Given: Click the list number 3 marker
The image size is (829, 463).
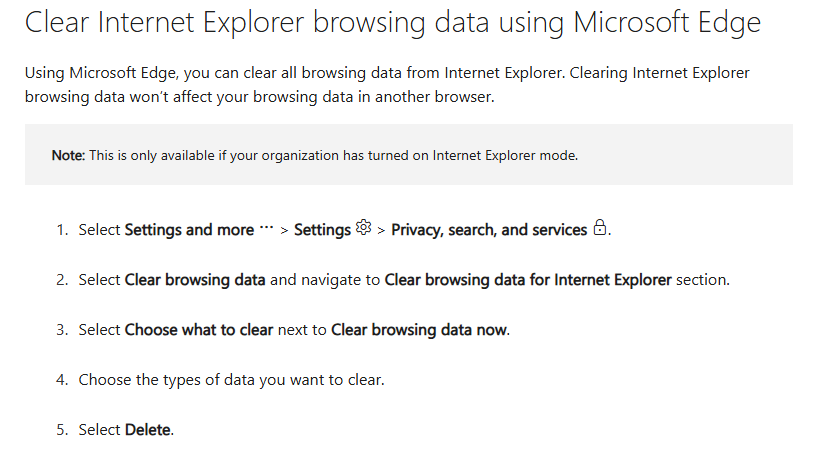Looking at the screenshot, I should [x=62, y=330].
